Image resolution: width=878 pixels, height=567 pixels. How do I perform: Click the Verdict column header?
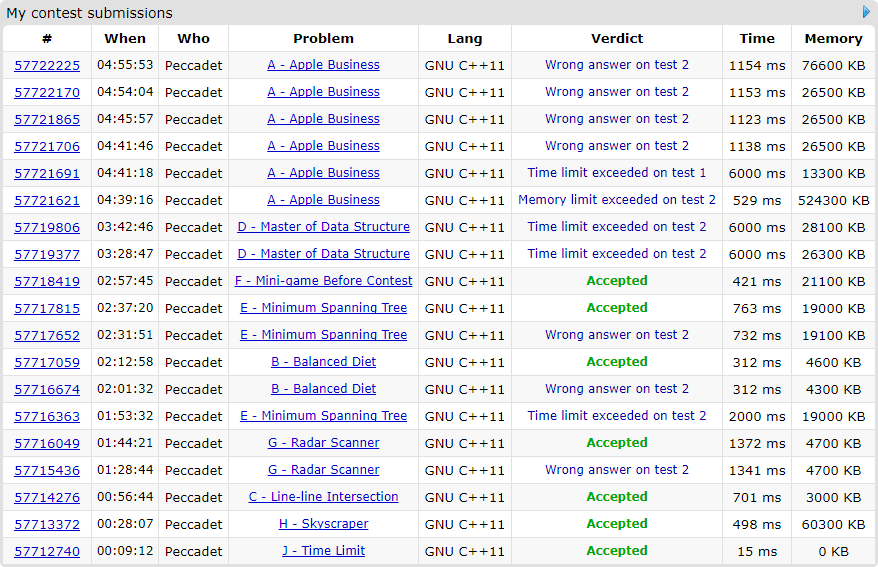click(616, 38)
